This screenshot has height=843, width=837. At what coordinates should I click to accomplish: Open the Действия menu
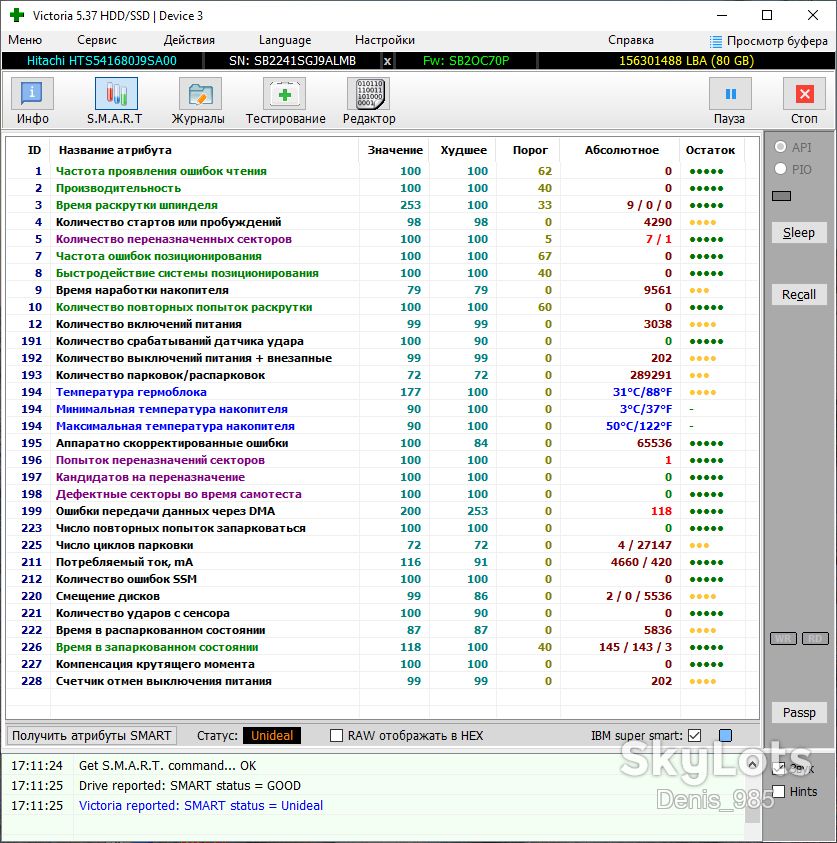pos(189,40)
